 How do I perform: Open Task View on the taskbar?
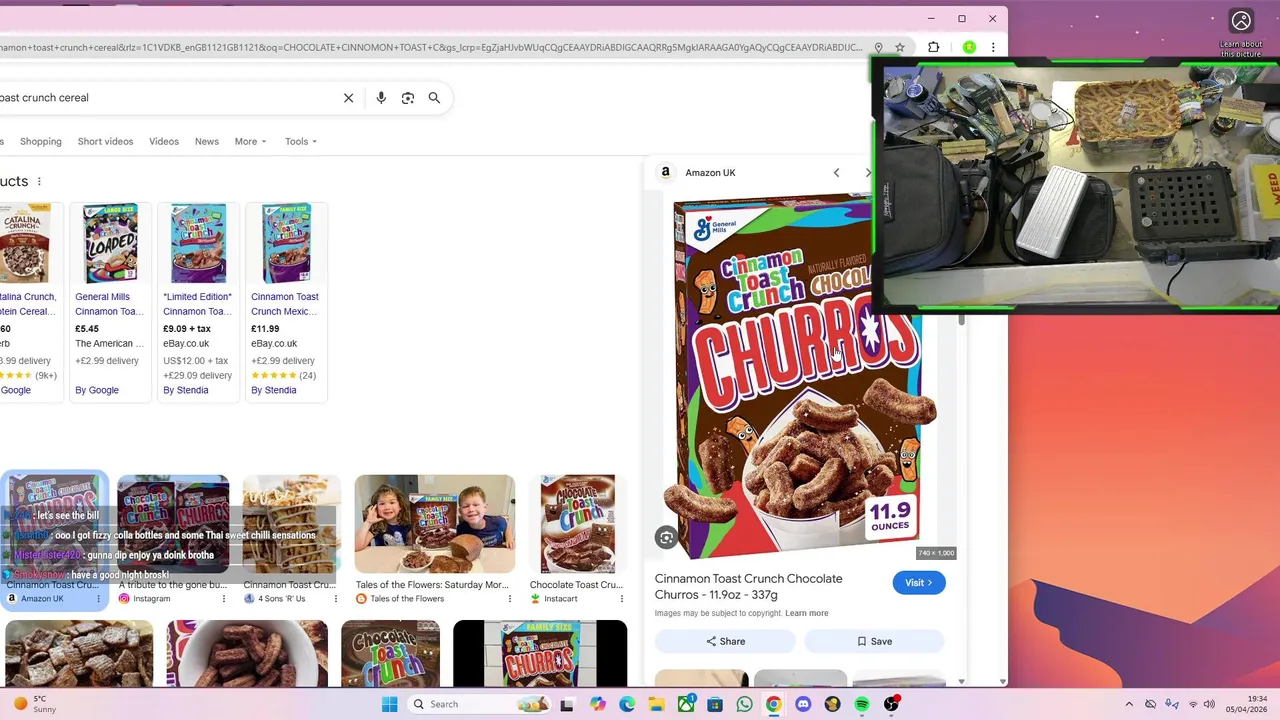pyautogui.click(x=567, y=704)
